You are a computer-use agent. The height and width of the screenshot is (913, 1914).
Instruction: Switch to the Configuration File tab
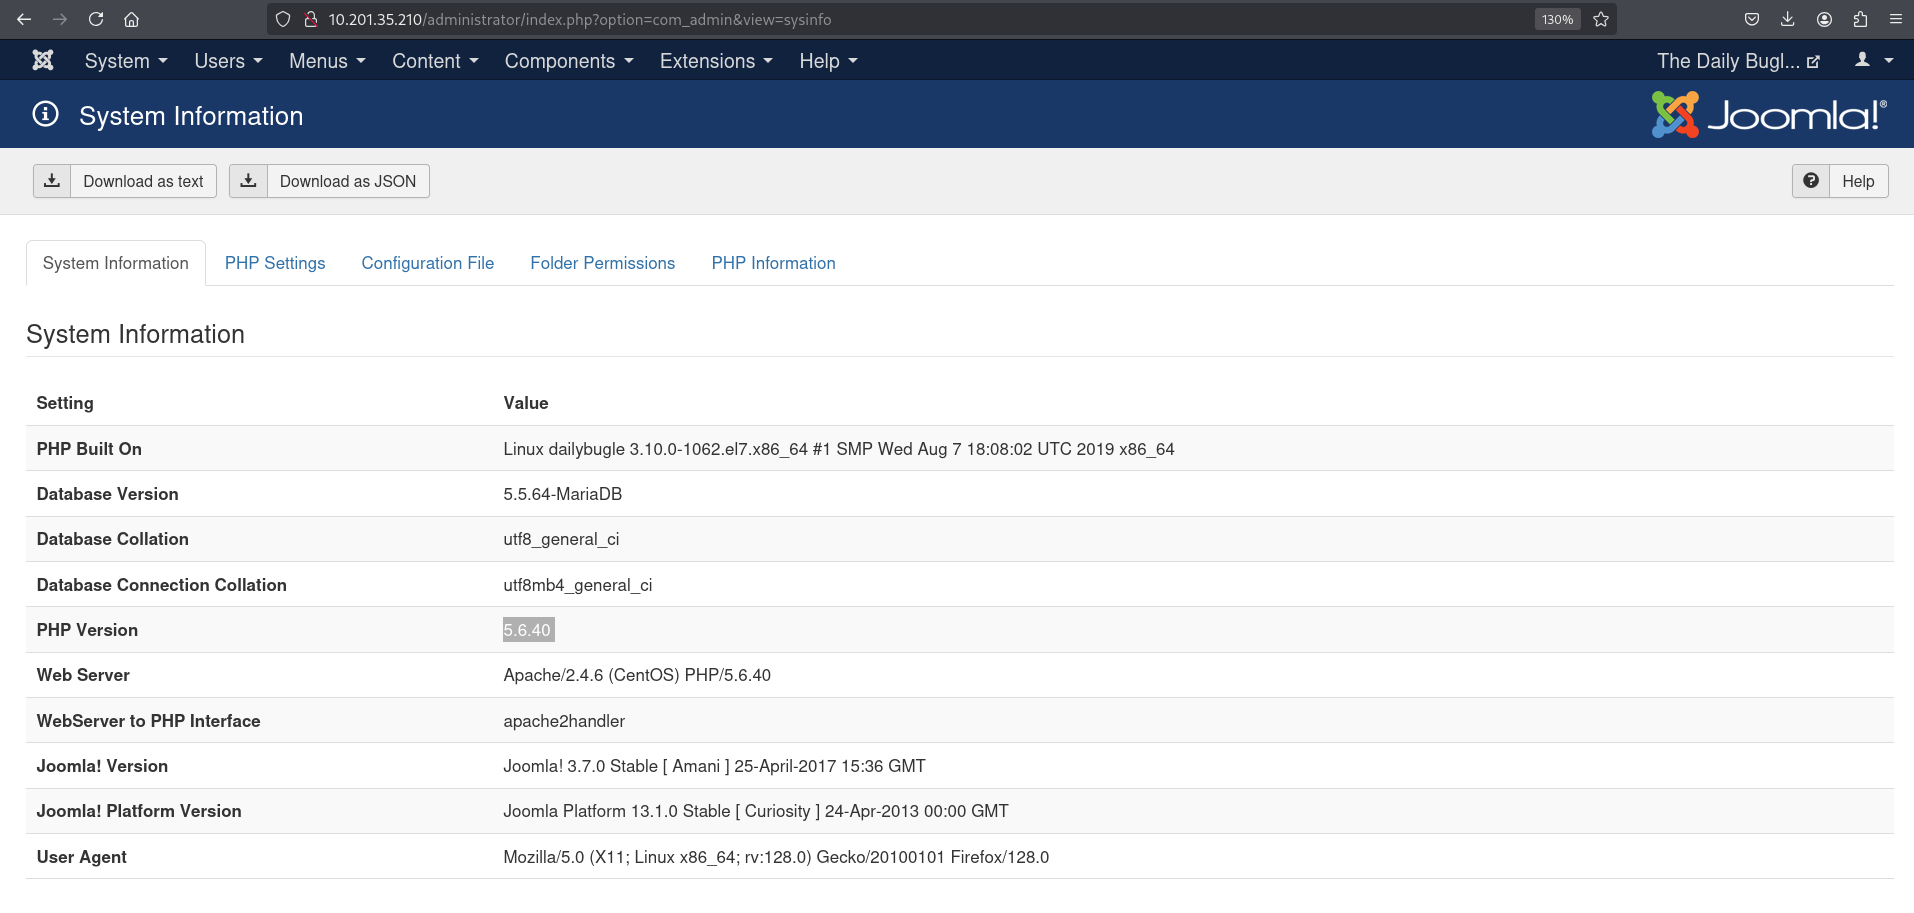pos(428,263)
